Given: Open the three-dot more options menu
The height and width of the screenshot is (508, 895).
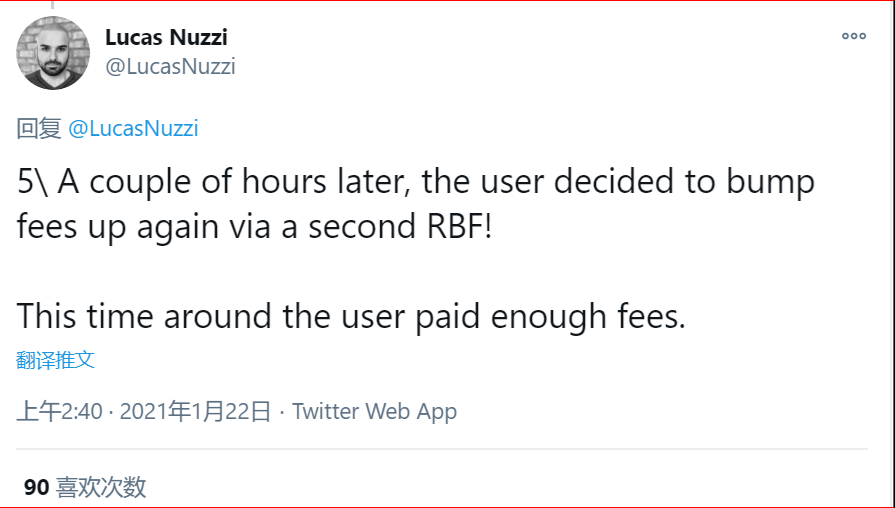Looking at the screenshot, I should pos(854,36).
